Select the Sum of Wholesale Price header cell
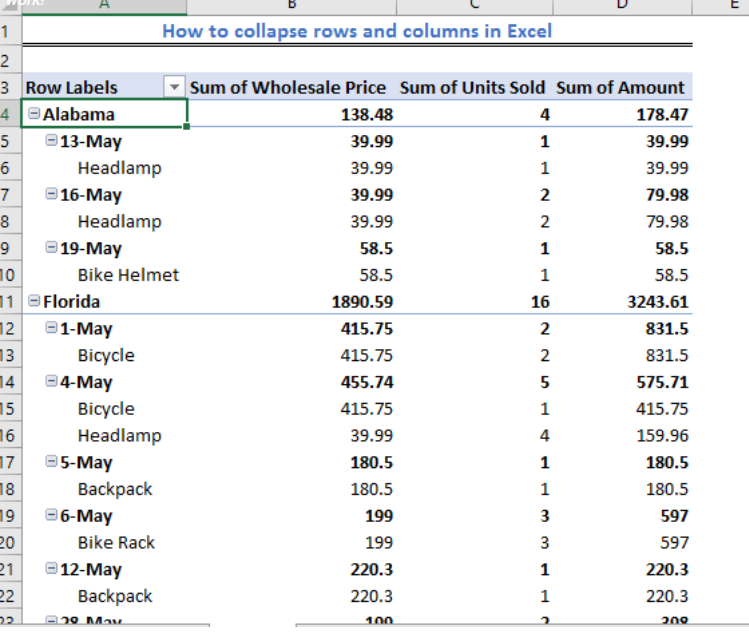Screen dimensions: 749x641 [x=291, y=87]
